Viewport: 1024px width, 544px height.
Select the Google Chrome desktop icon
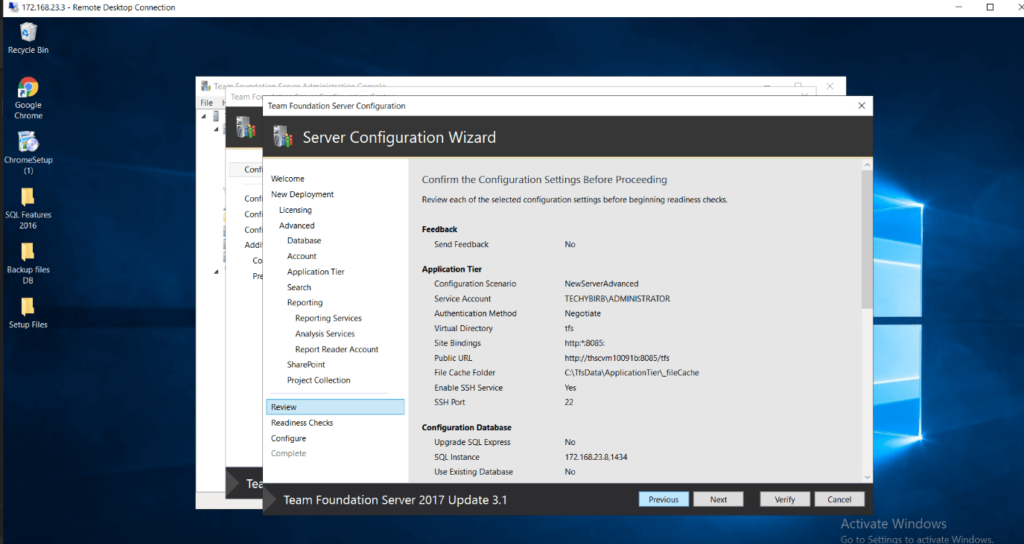28,98
